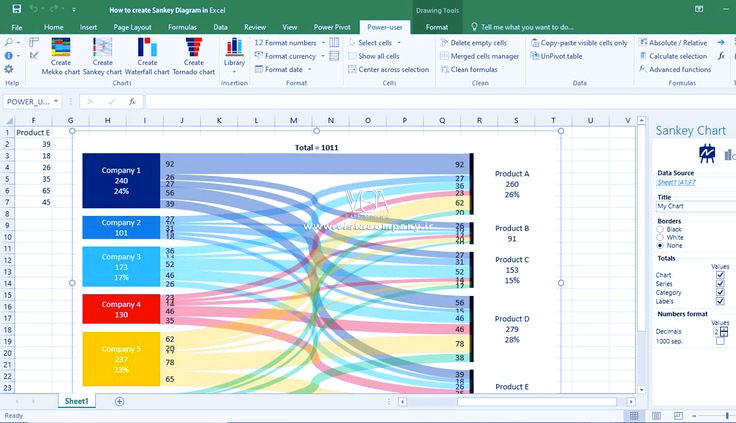Click Create Sankey chart icon
The width and height of the screenshot is (736, 423).
(103, 50)
